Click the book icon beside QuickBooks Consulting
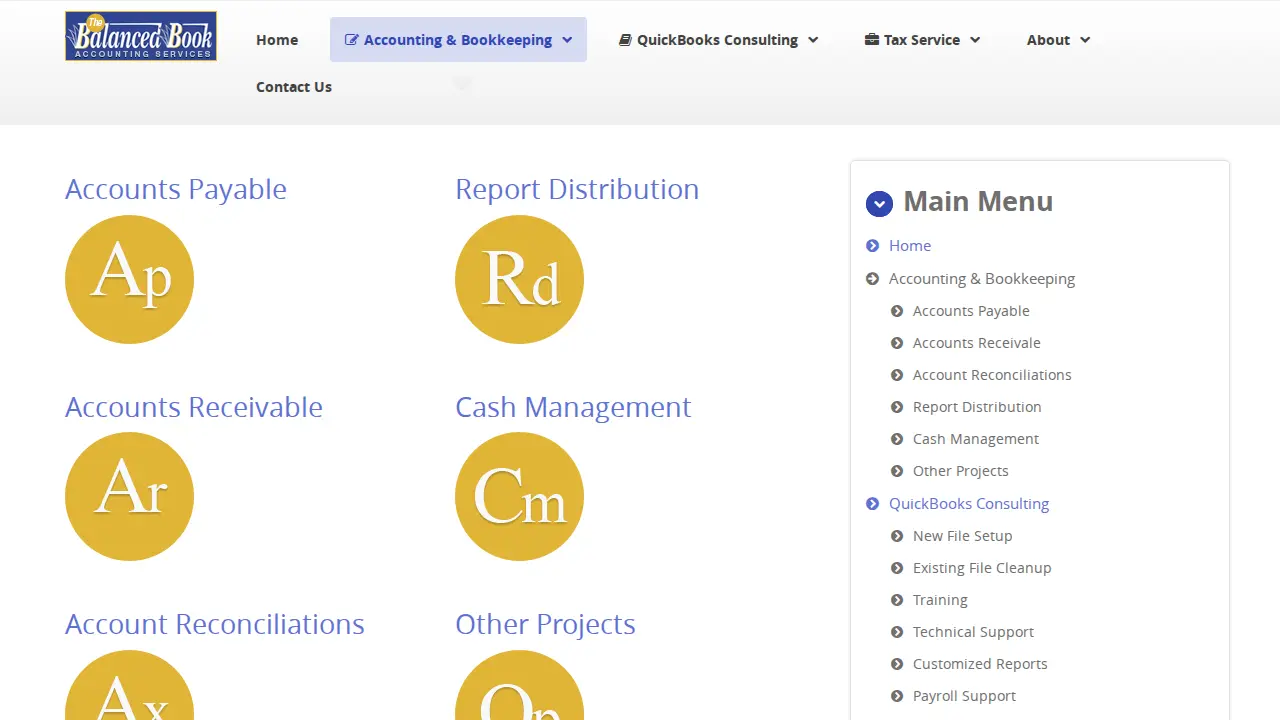 625,40
